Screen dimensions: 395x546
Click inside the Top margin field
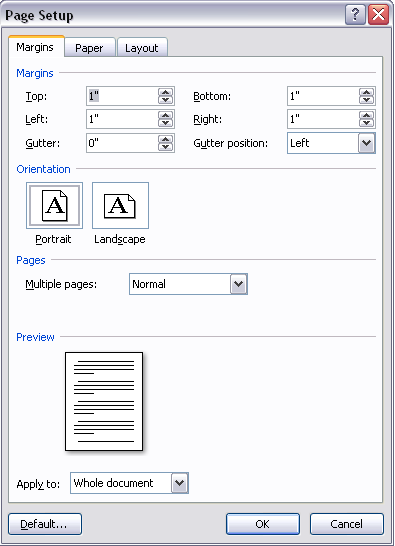[122, 96]
